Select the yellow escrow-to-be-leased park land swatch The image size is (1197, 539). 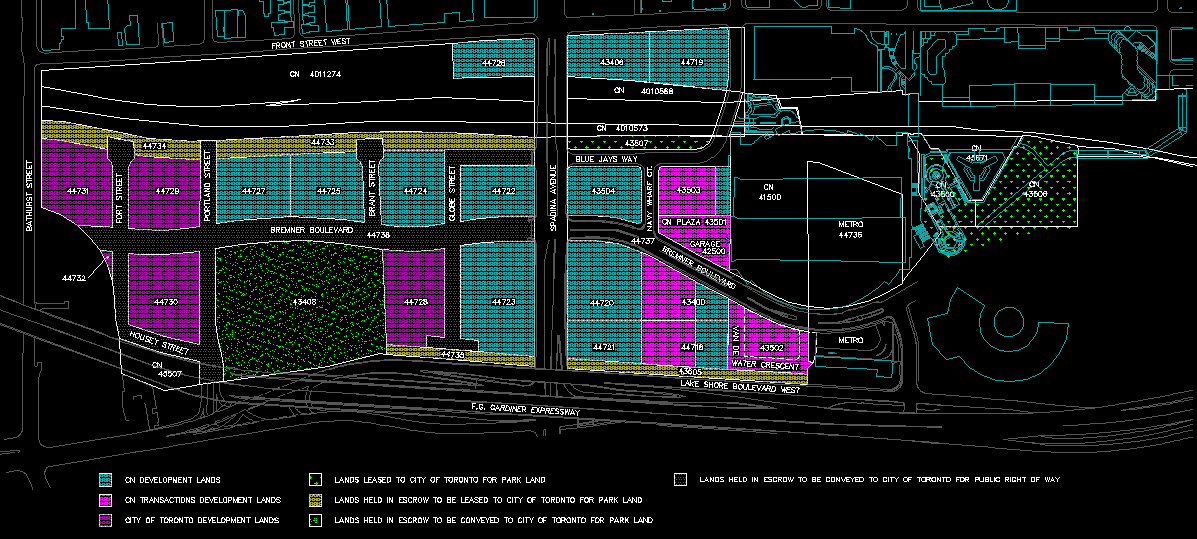click(x=316, y=500)
